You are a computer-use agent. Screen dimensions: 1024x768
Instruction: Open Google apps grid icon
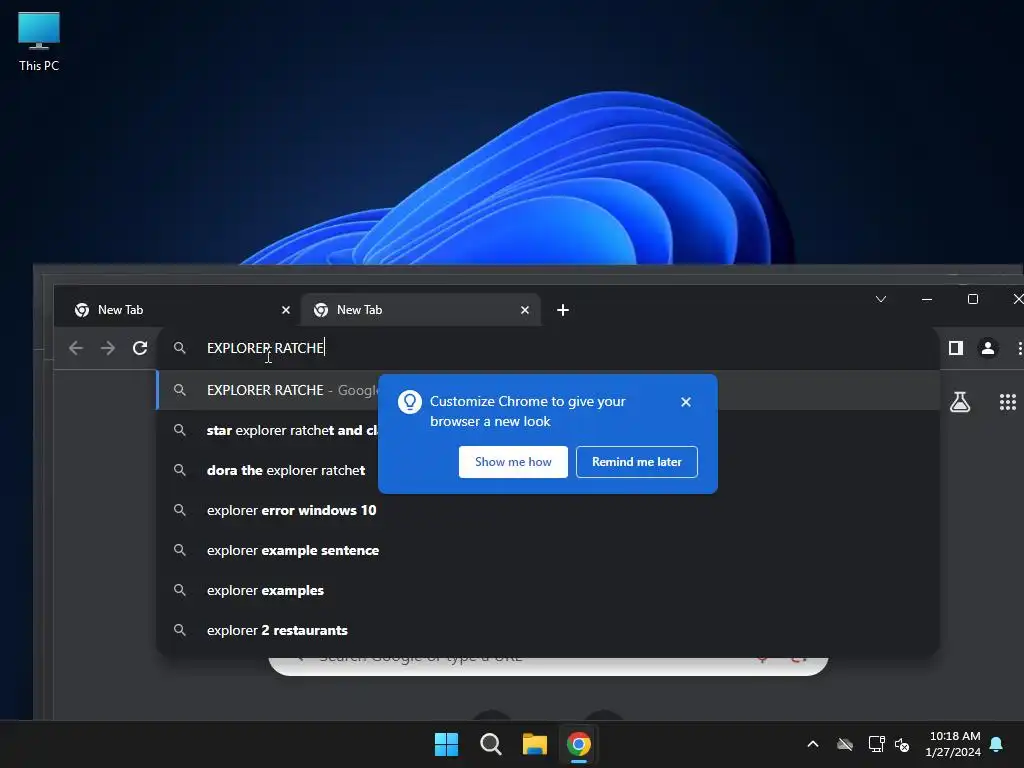point(1008,402)
